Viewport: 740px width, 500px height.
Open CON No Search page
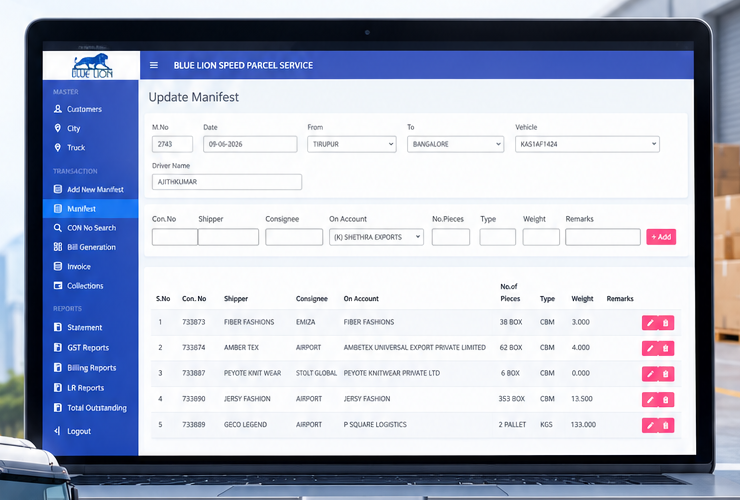(92, 228)
